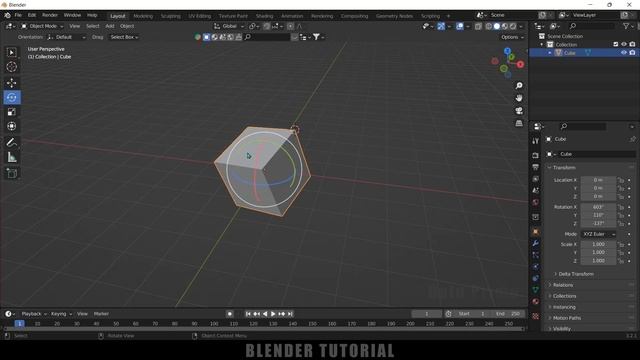Open the Object Data properties tab
Screen dimensions: 640x360
pos(536,290)
